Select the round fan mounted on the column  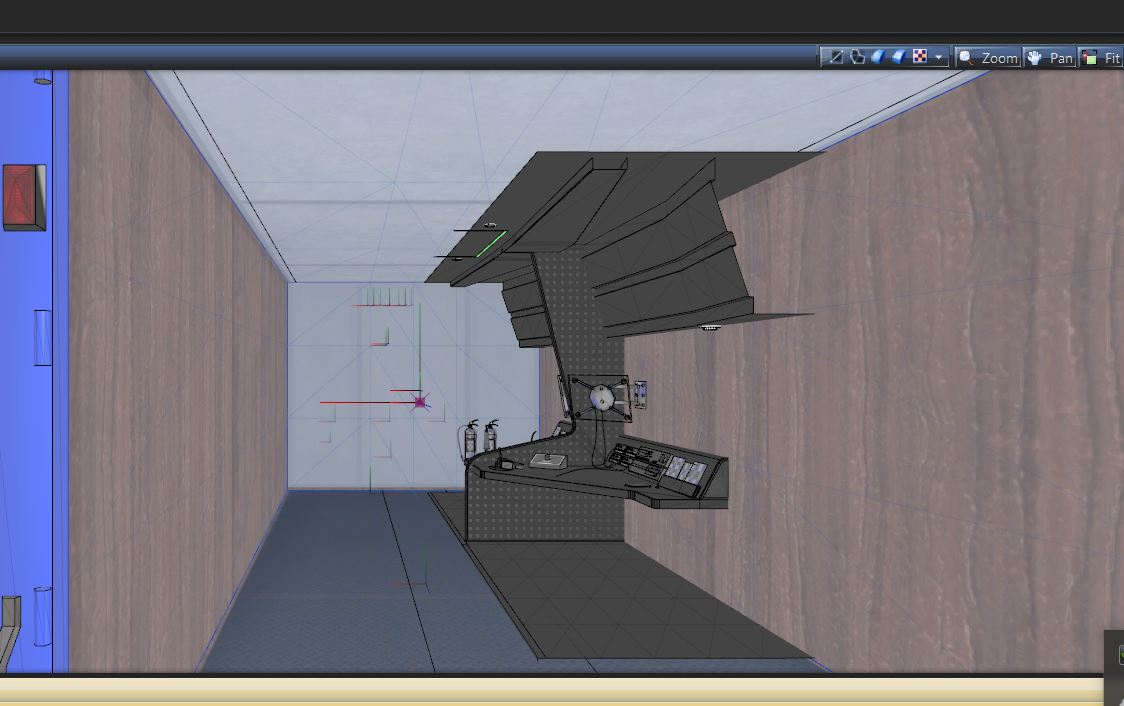(x=601, y=399)
